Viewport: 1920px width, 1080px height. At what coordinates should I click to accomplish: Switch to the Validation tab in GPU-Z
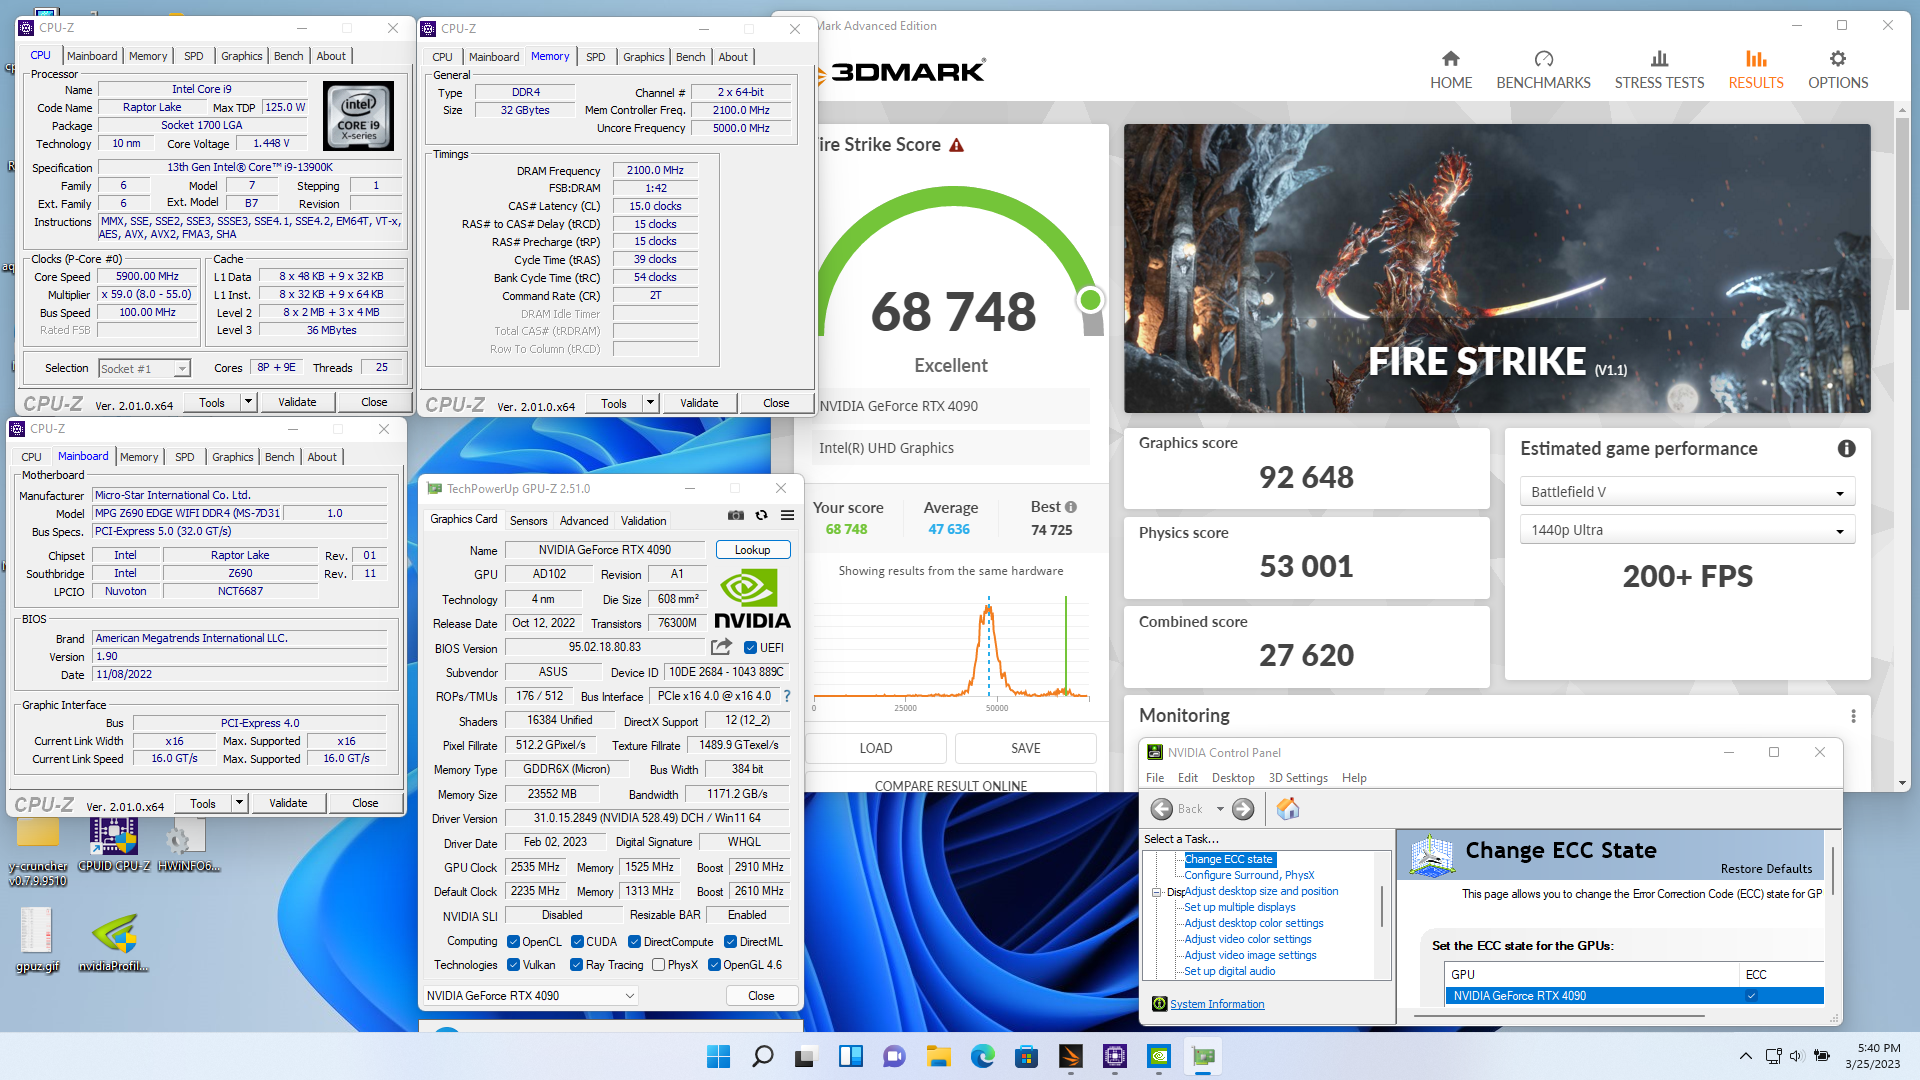tap(643, 520)
